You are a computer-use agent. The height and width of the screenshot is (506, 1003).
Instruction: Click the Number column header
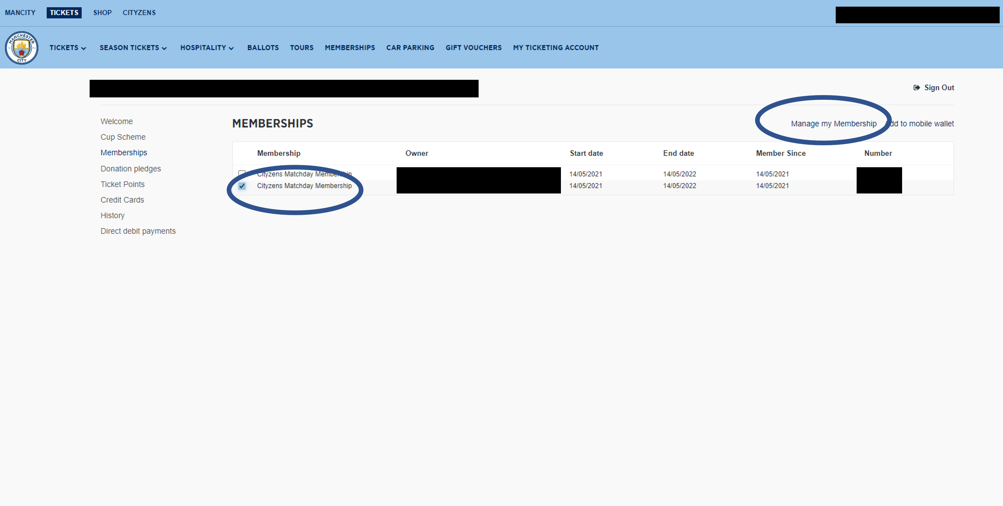878,154
